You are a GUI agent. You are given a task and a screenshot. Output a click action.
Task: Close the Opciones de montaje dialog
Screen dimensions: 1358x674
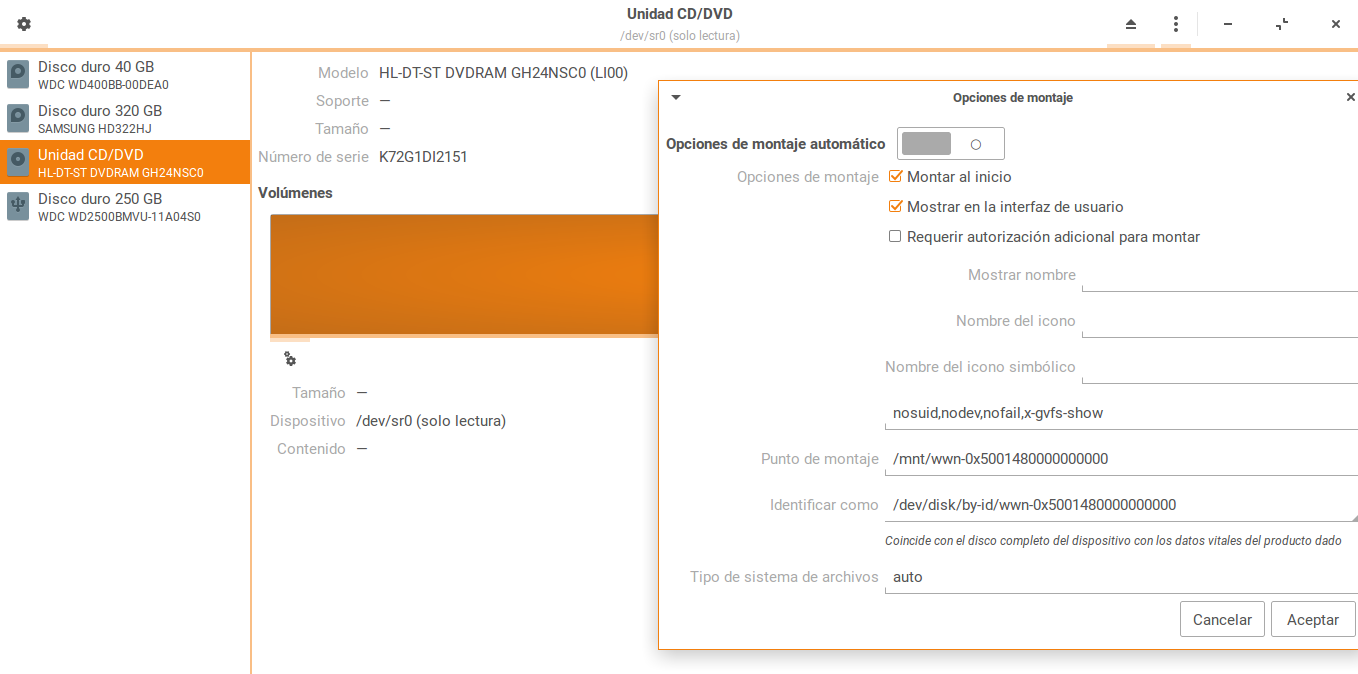coord(1350,97)
